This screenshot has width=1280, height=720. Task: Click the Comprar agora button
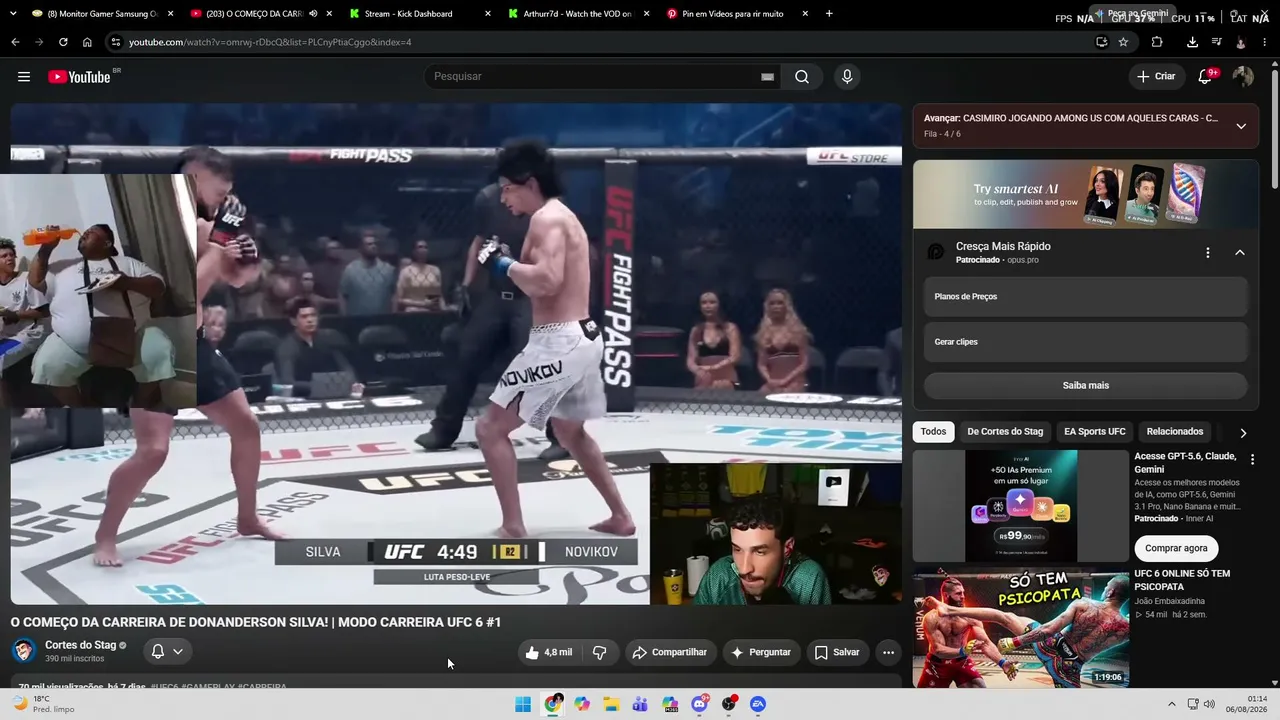[x=1176, y=548]
